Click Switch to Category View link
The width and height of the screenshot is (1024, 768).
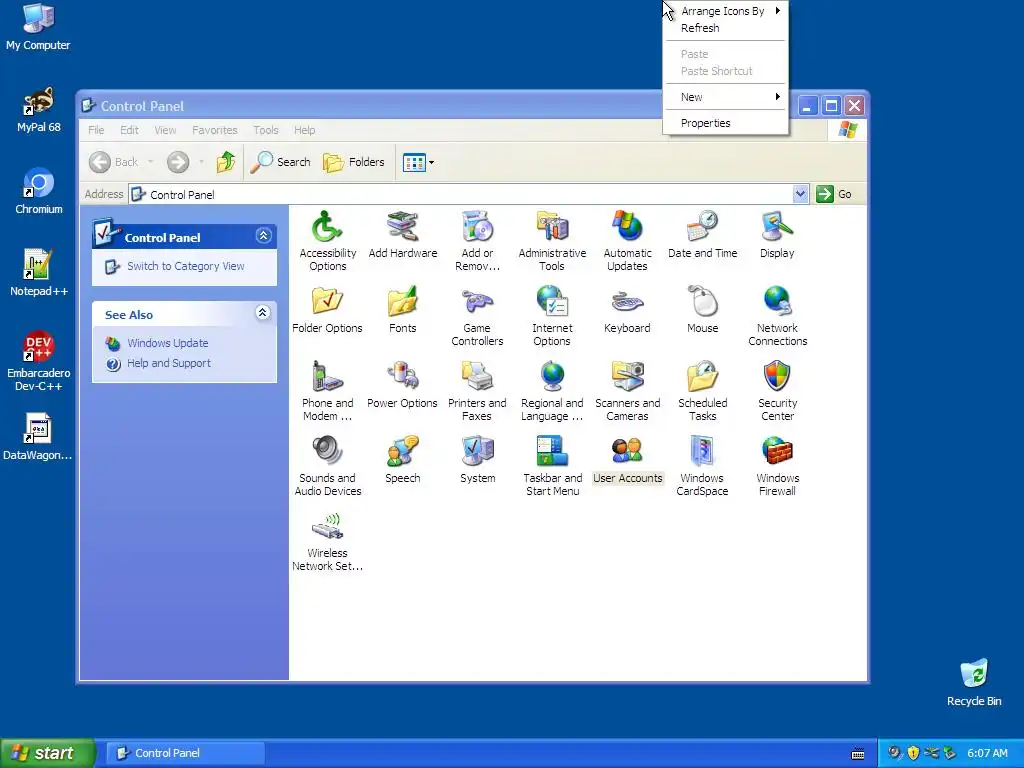(185, 266)
